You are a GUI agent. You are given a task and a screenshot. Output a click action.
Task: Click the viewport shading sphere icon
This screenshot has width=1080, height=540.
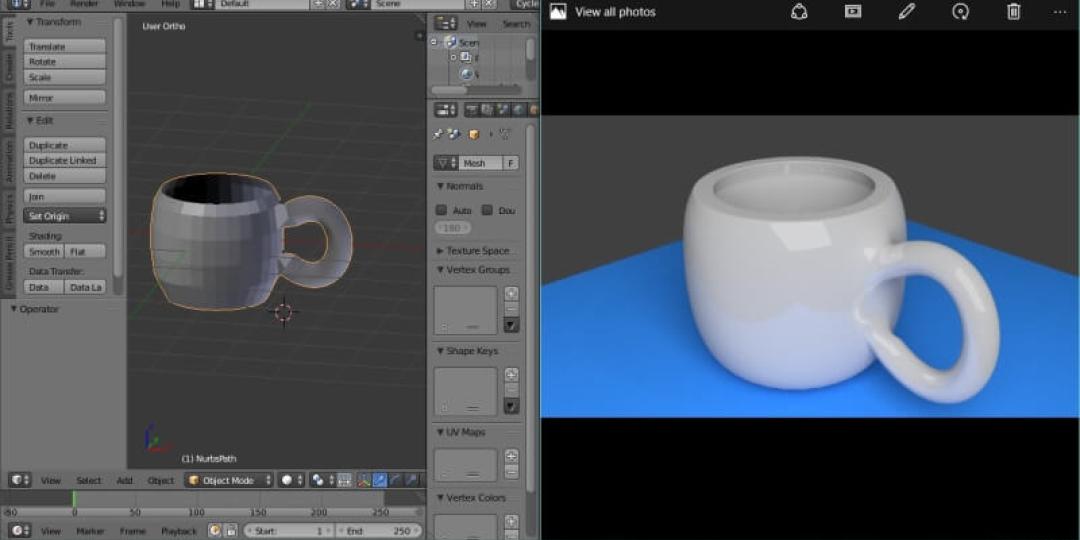[287, 480]
